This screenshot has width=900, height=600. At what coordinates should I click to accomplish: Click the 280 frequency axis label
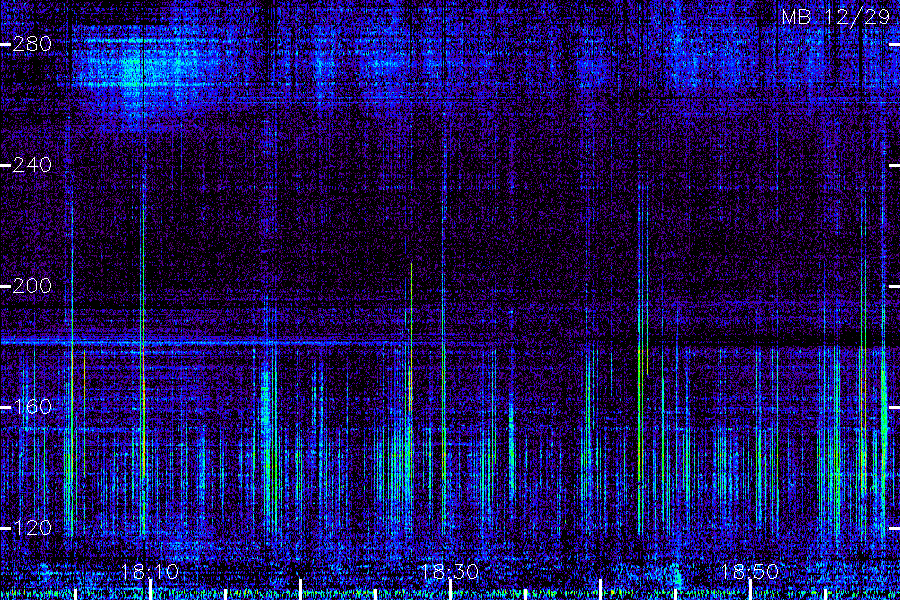pos(32,44)
